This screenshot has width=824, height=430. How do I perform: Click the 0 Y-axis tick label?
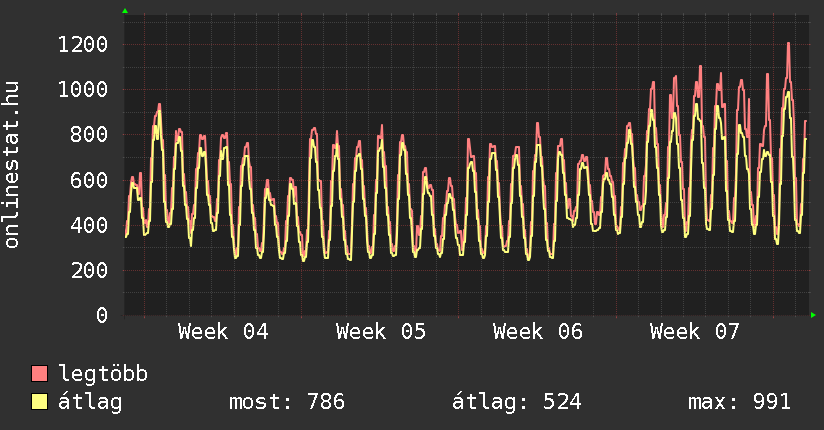(x=101, y=316)
